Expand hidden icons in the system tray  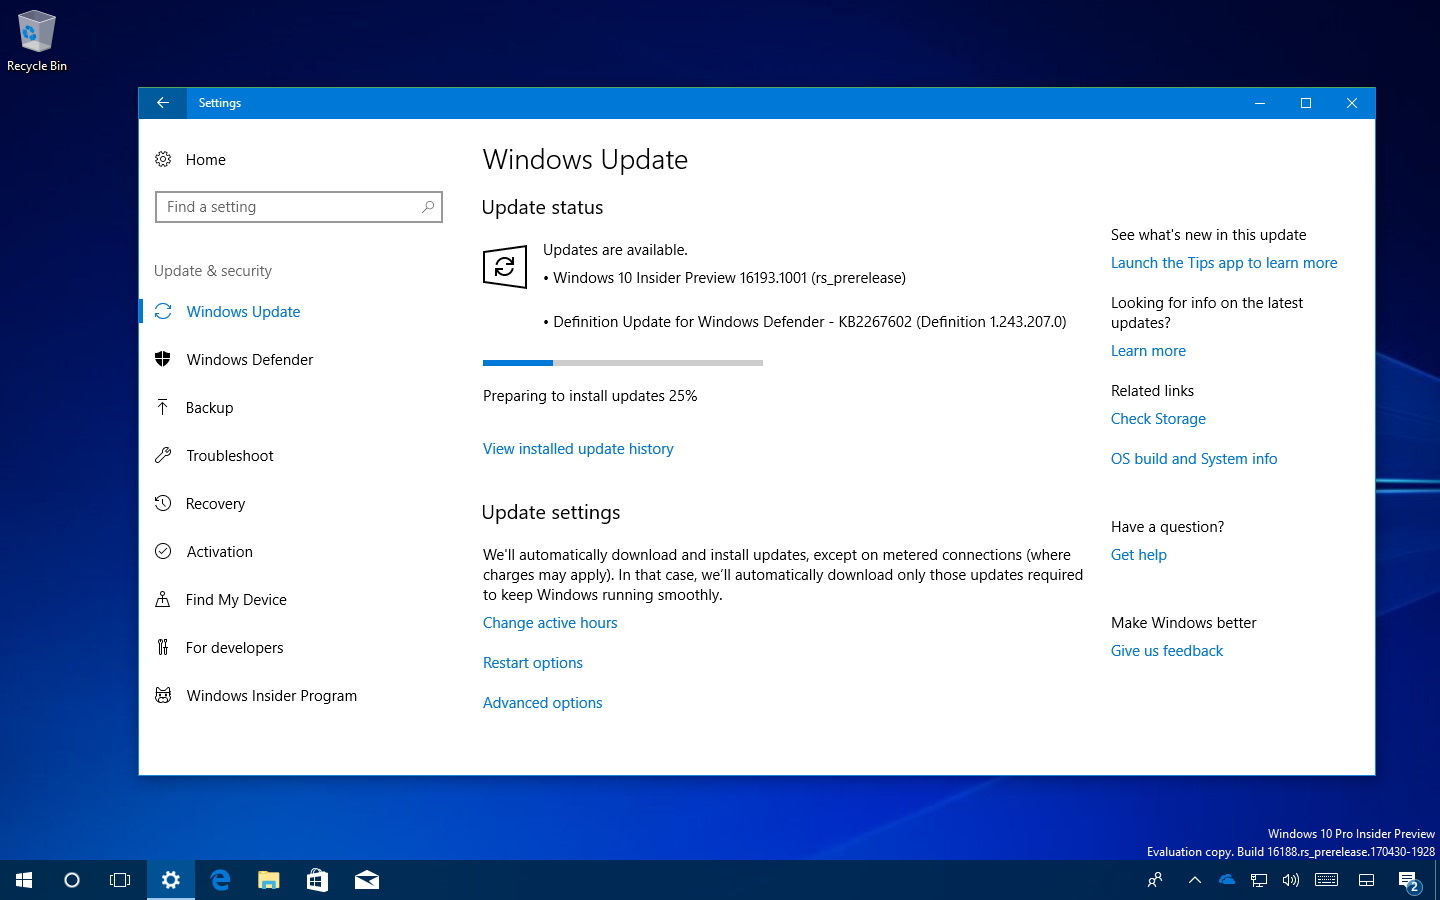coord(1194,881)
